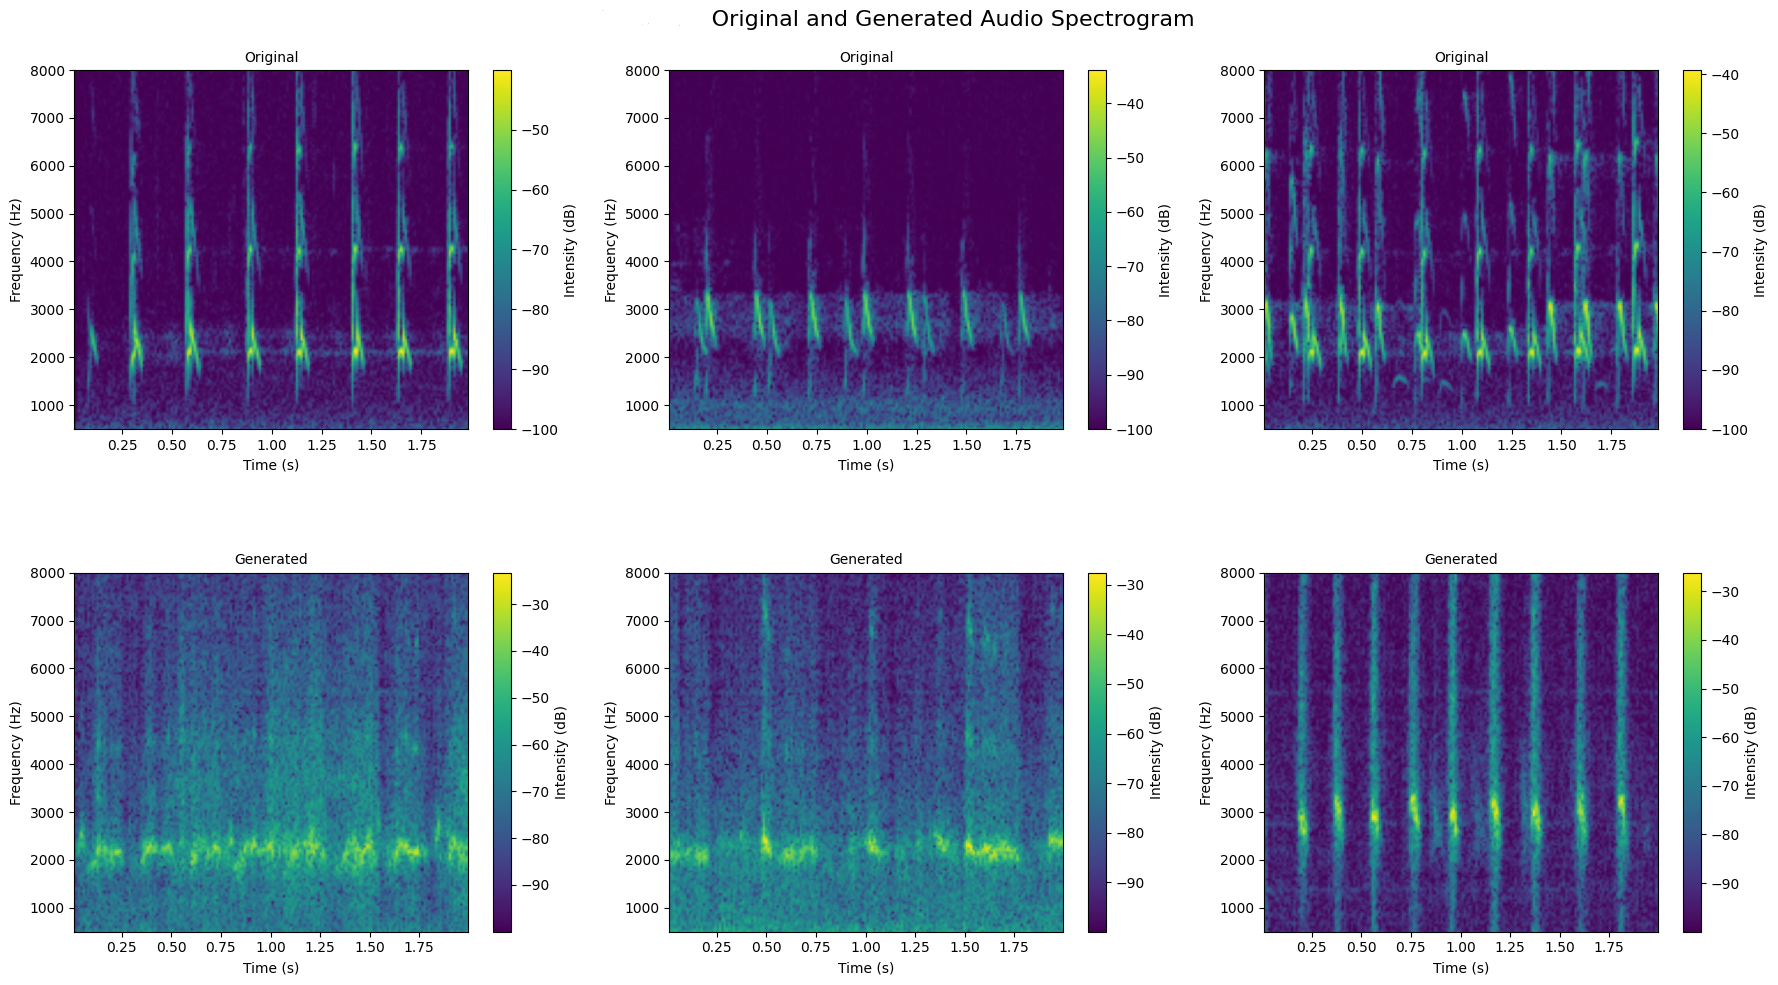Click the bottom-right Generated spectrogram with vertical stripes
This screenshot has width=1778, height=985.
[1461, 752]
